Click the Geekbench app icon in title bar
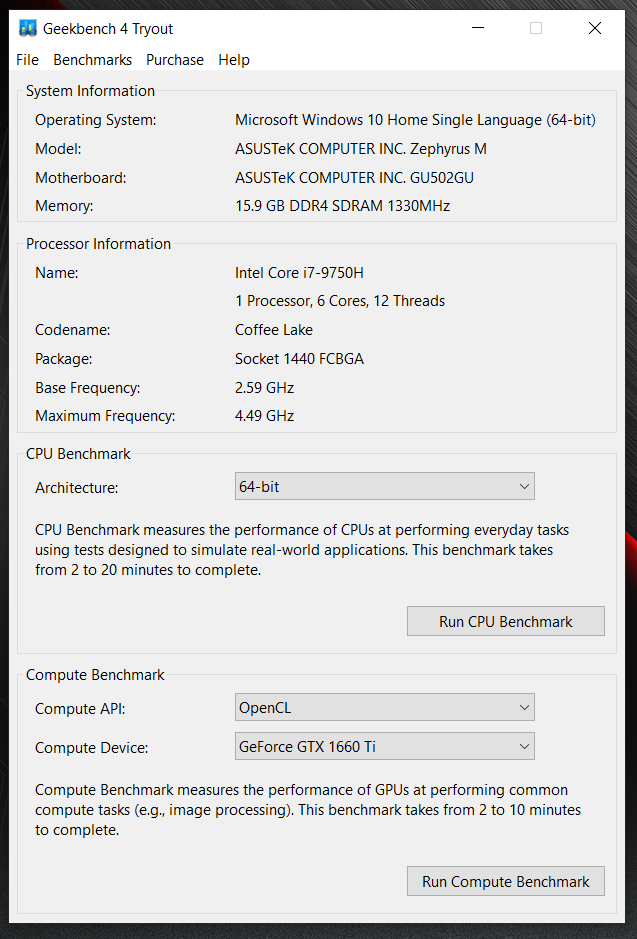 (x=28, y=28)
